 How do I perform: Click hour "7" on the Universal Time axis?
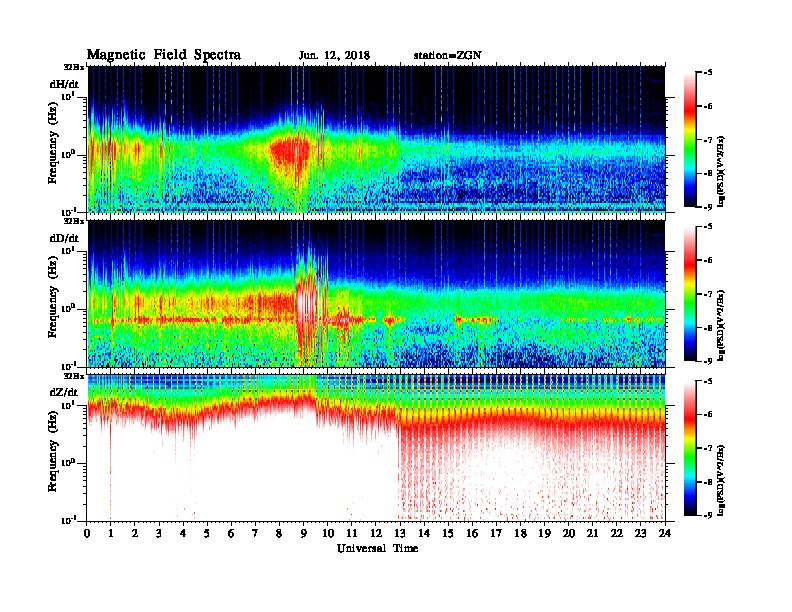click(255, 533)
